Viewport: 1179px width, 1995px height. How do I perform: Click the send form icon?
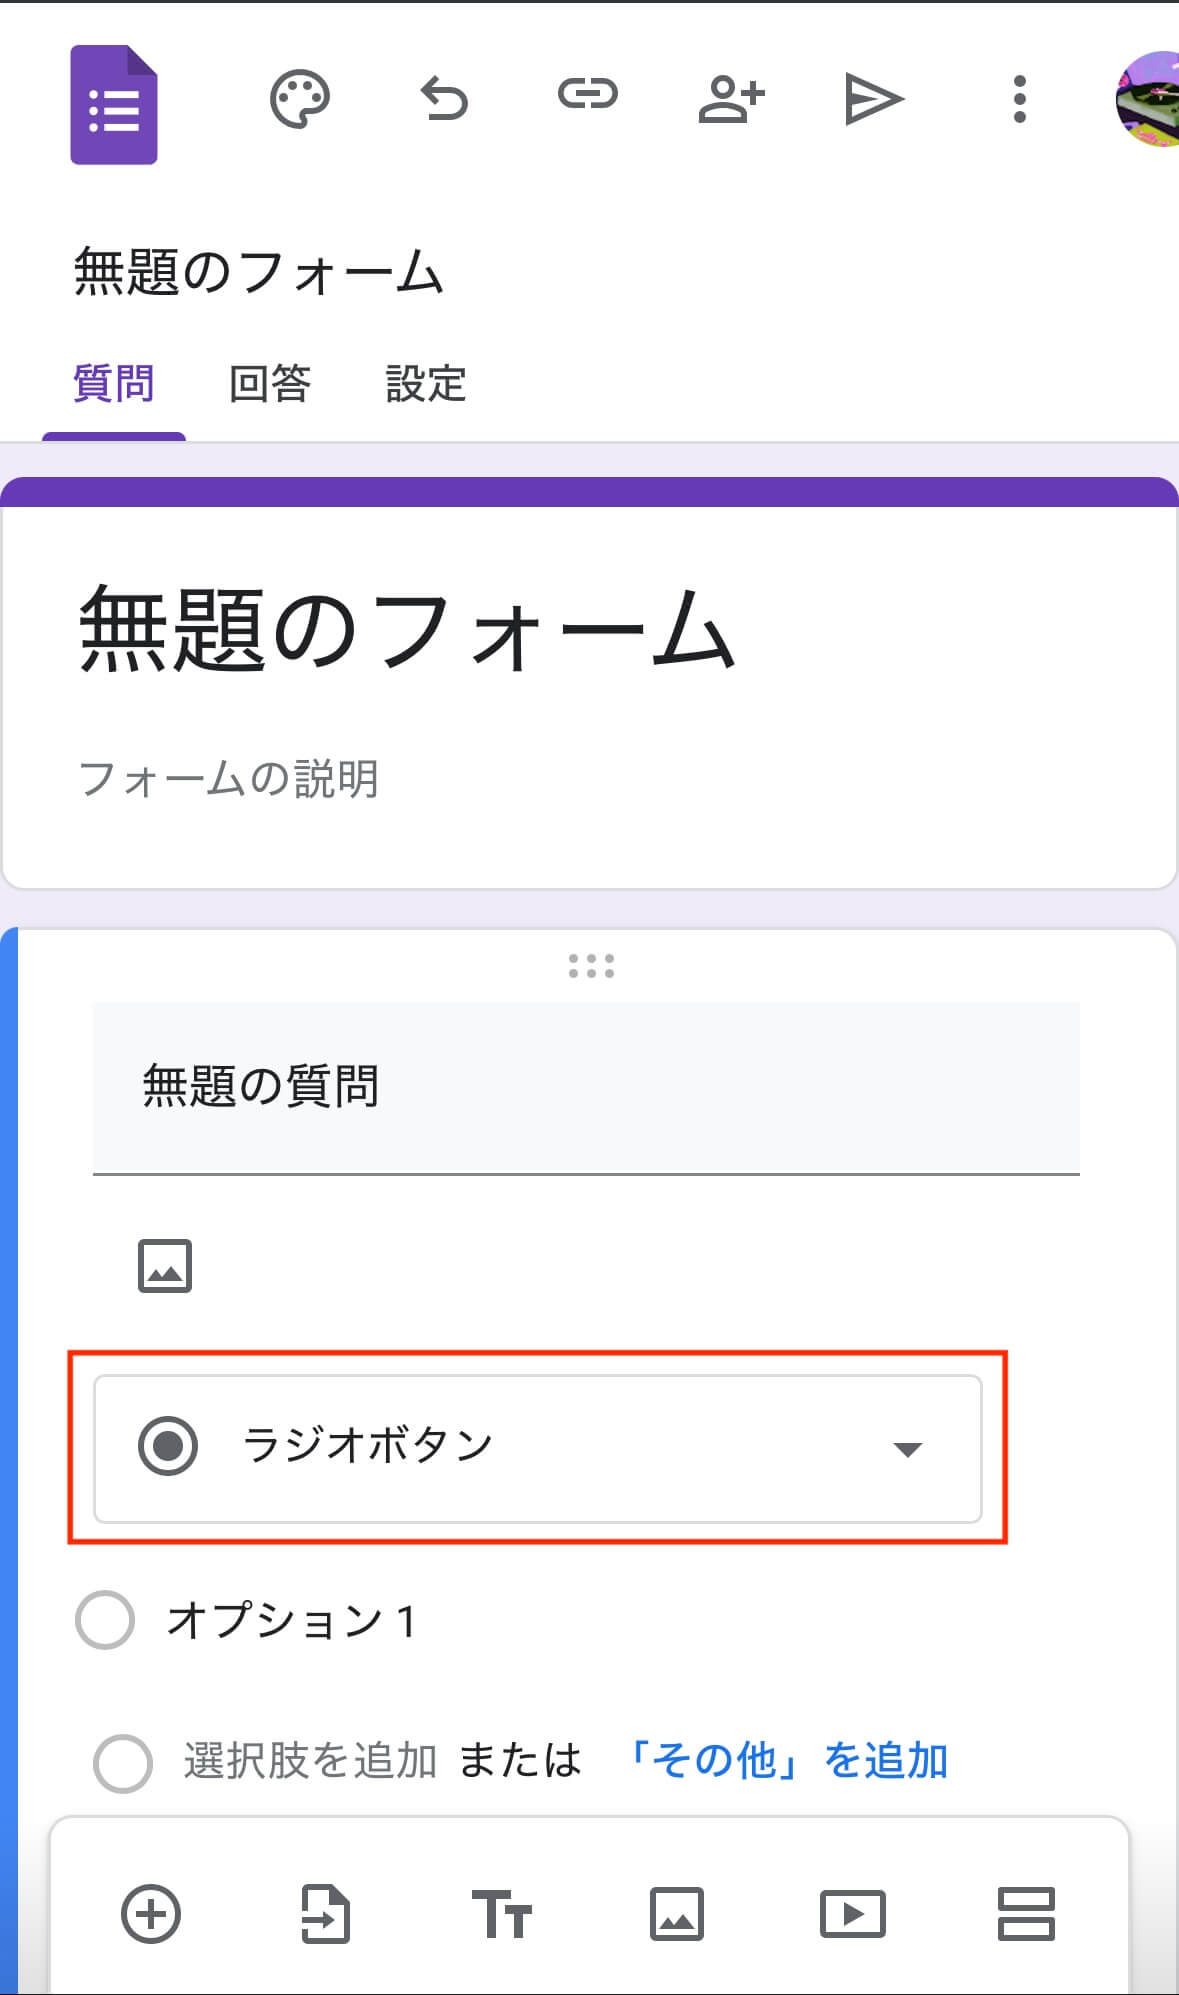(874, 99)
